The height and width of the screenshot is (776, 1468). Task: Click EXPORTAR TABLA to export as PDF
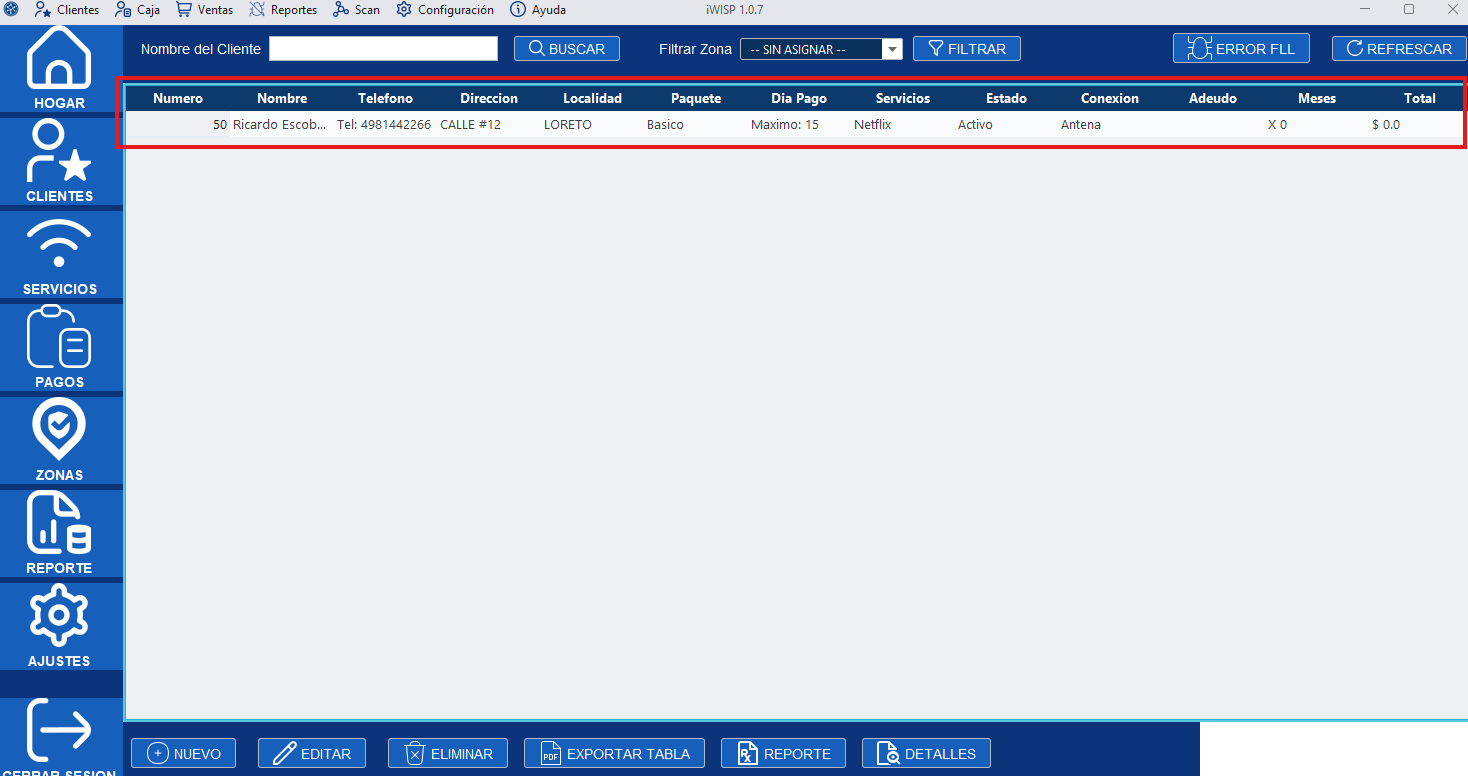pos(614,753)
